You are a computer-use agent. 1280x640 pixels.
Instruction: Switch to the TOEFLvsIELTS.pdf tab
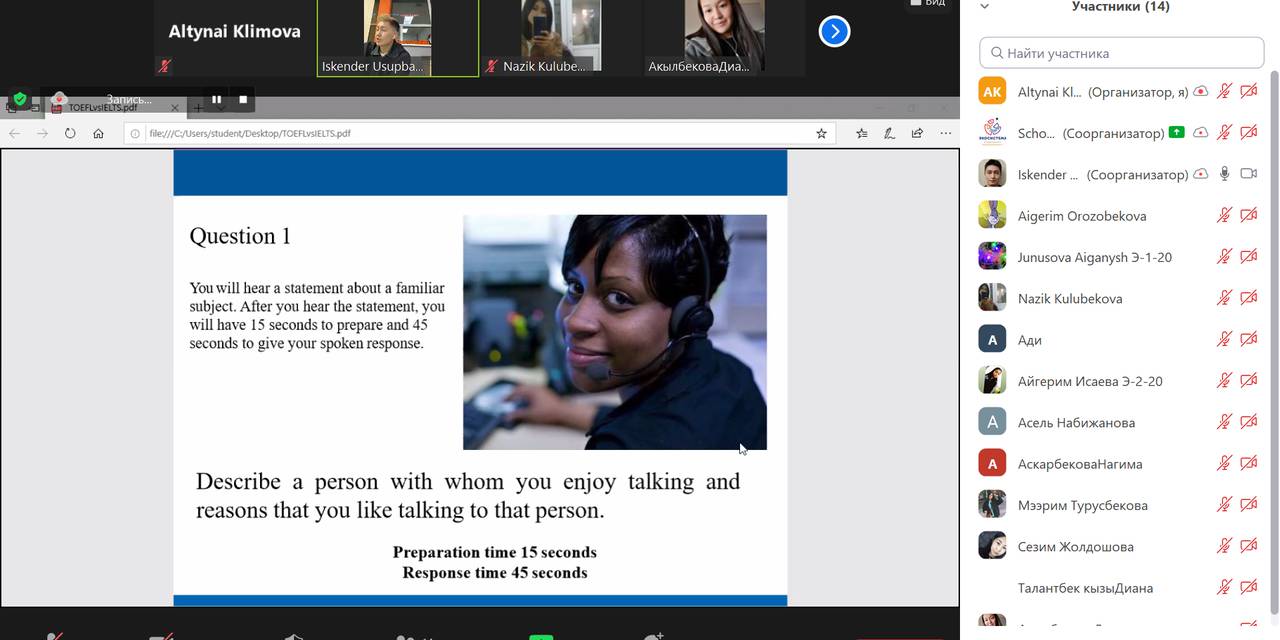pyautogui.click(x=110, y=107)
